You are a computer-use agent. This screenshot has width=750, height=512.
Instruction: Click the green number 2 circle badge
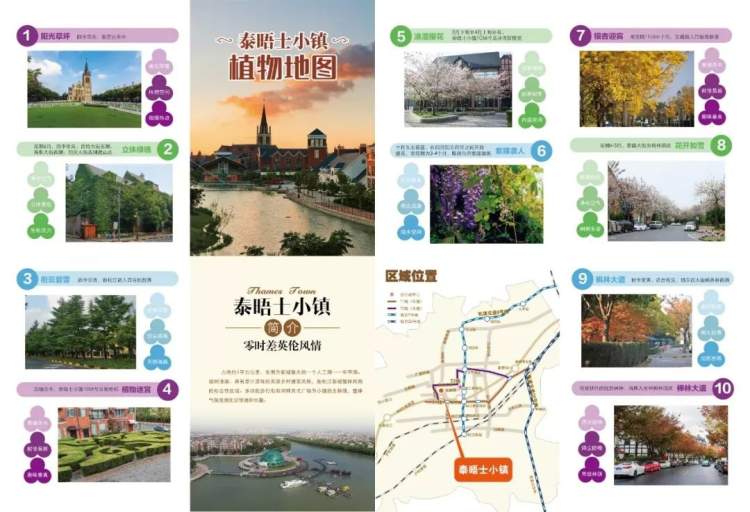pyautogui.click(x=167, y=149)
